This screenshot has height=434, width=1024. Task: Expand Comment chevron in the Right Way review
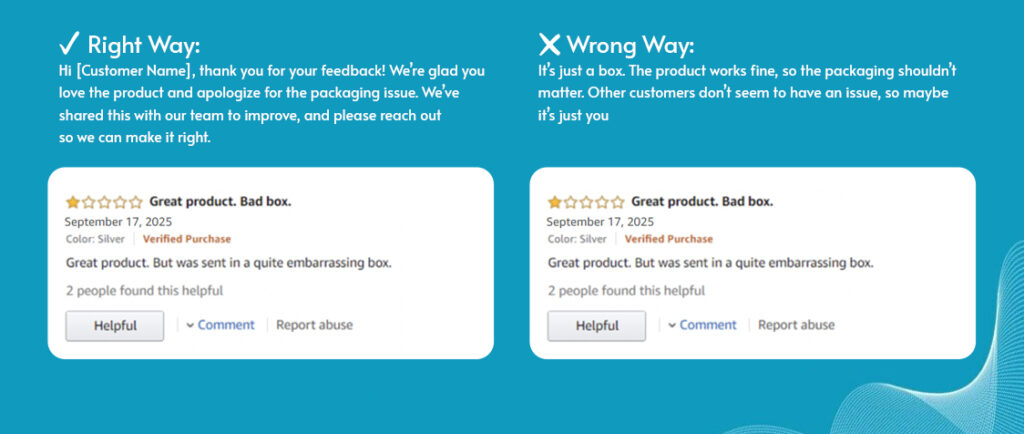coord(190,325)
